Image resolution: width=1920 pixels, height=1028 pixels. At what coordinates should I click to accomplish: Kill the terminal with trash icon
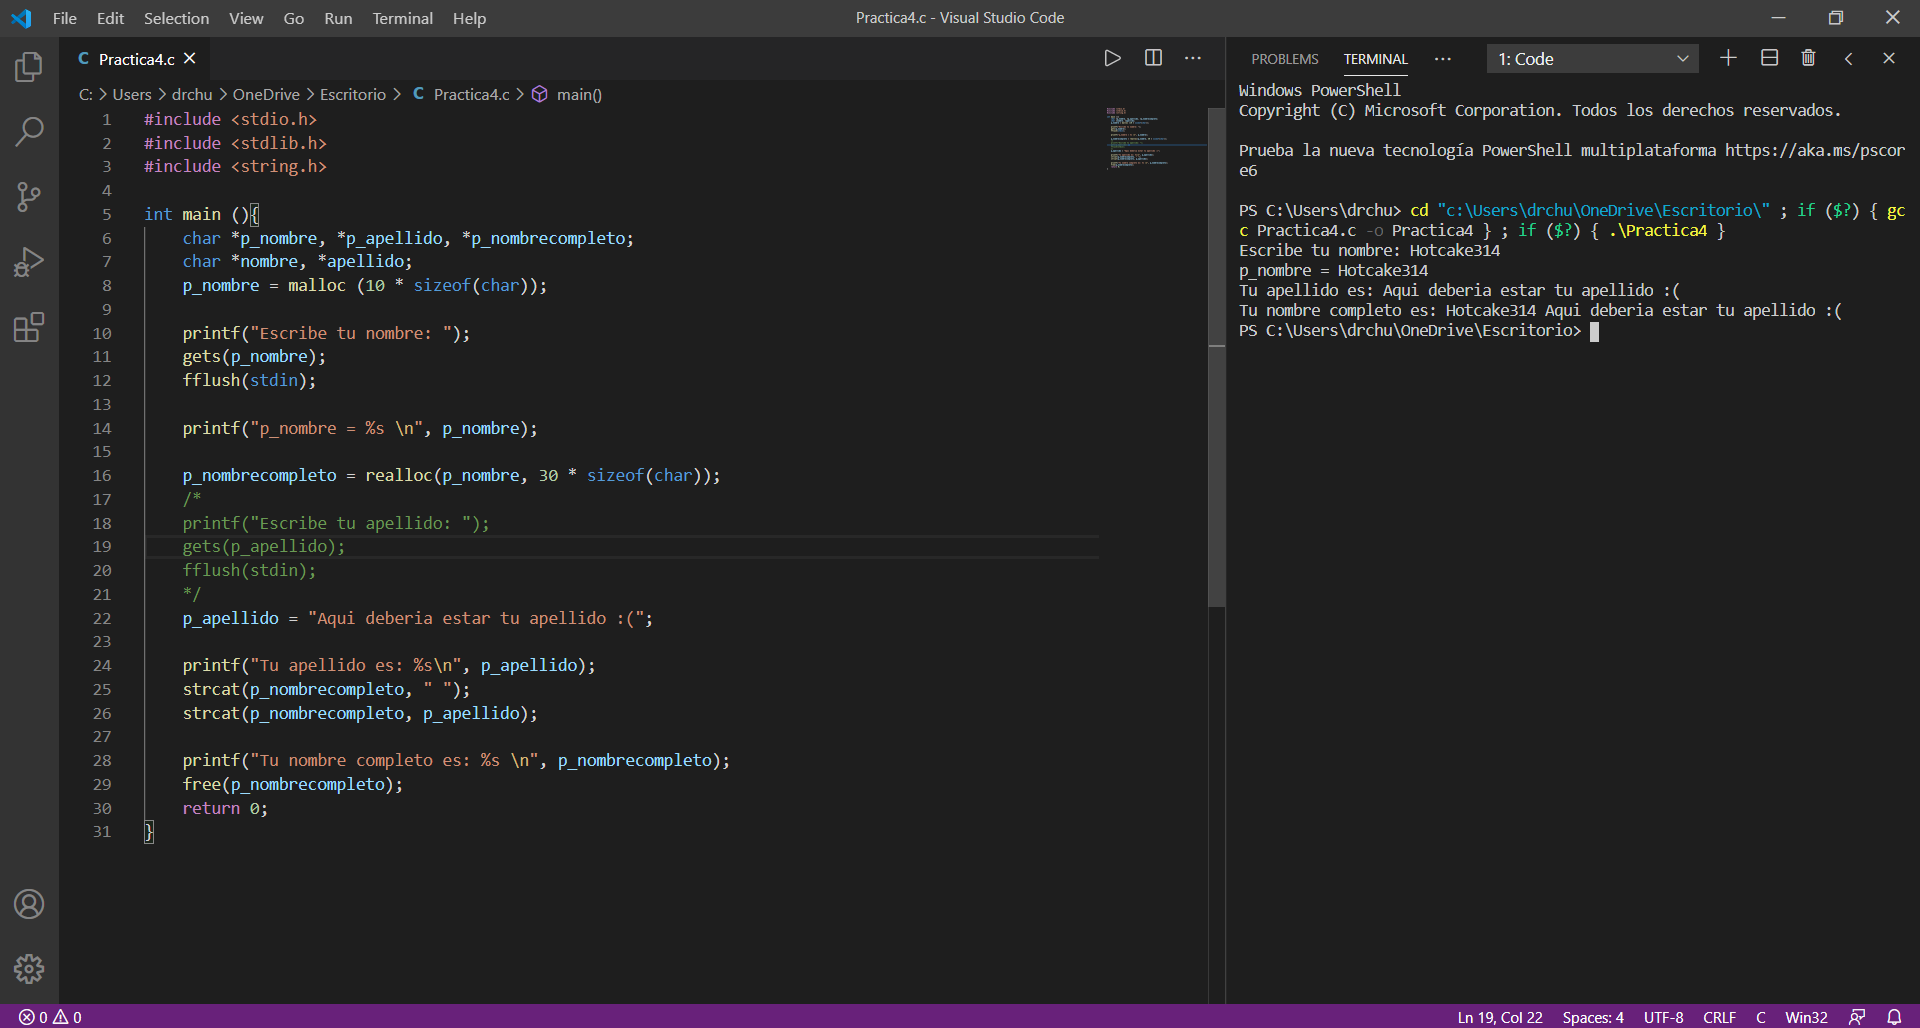tap(1808, 58)
